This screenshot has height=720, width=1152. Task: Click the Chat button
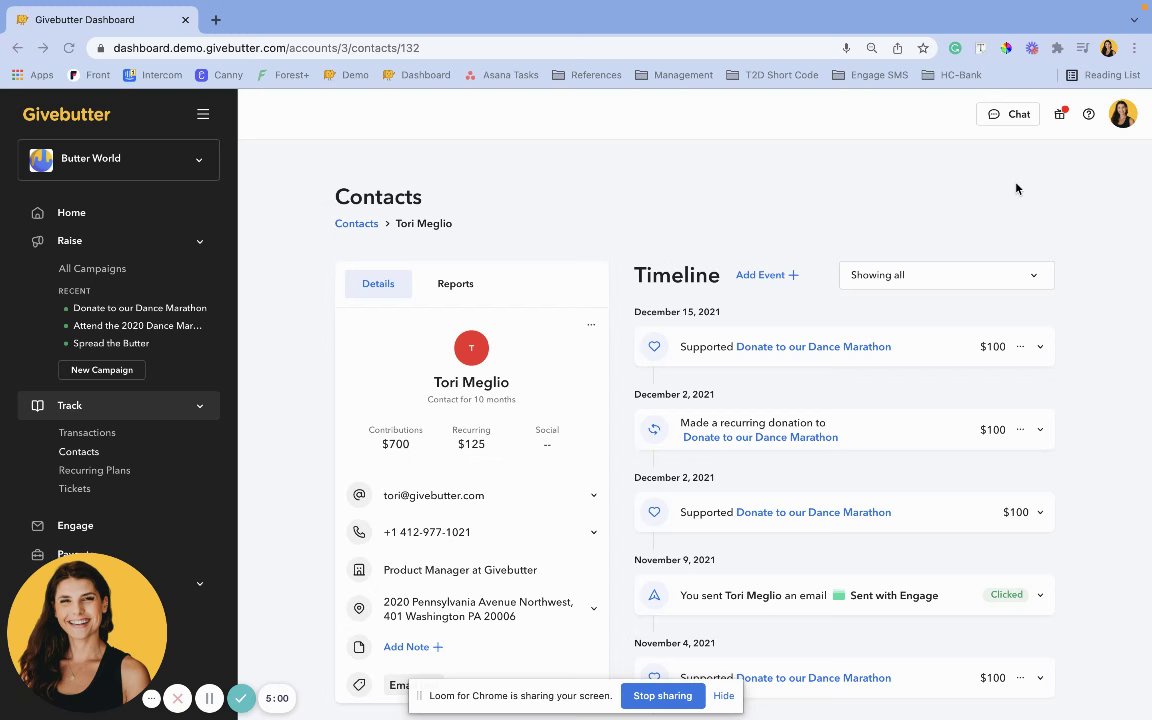coord(1008,114)
